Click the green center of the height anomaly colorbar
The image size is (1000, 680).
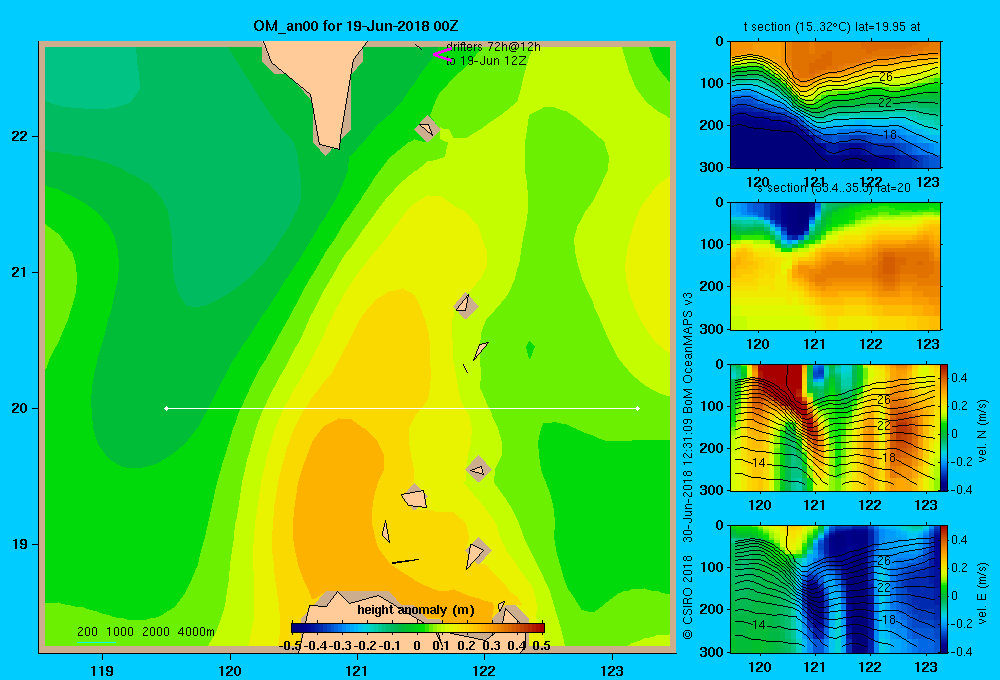pos(418,628)
